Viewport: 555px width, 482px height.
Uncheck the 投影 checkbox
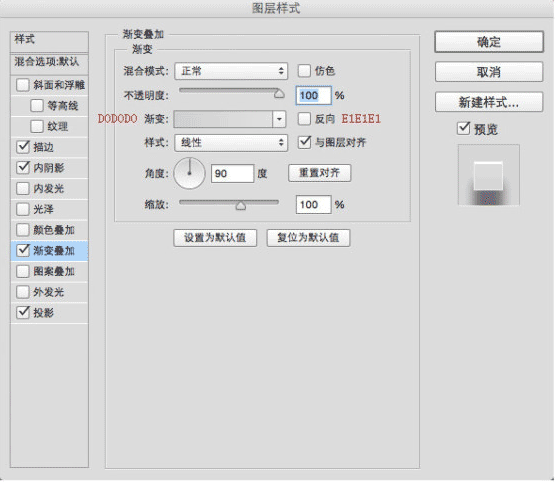click(23, 312)
